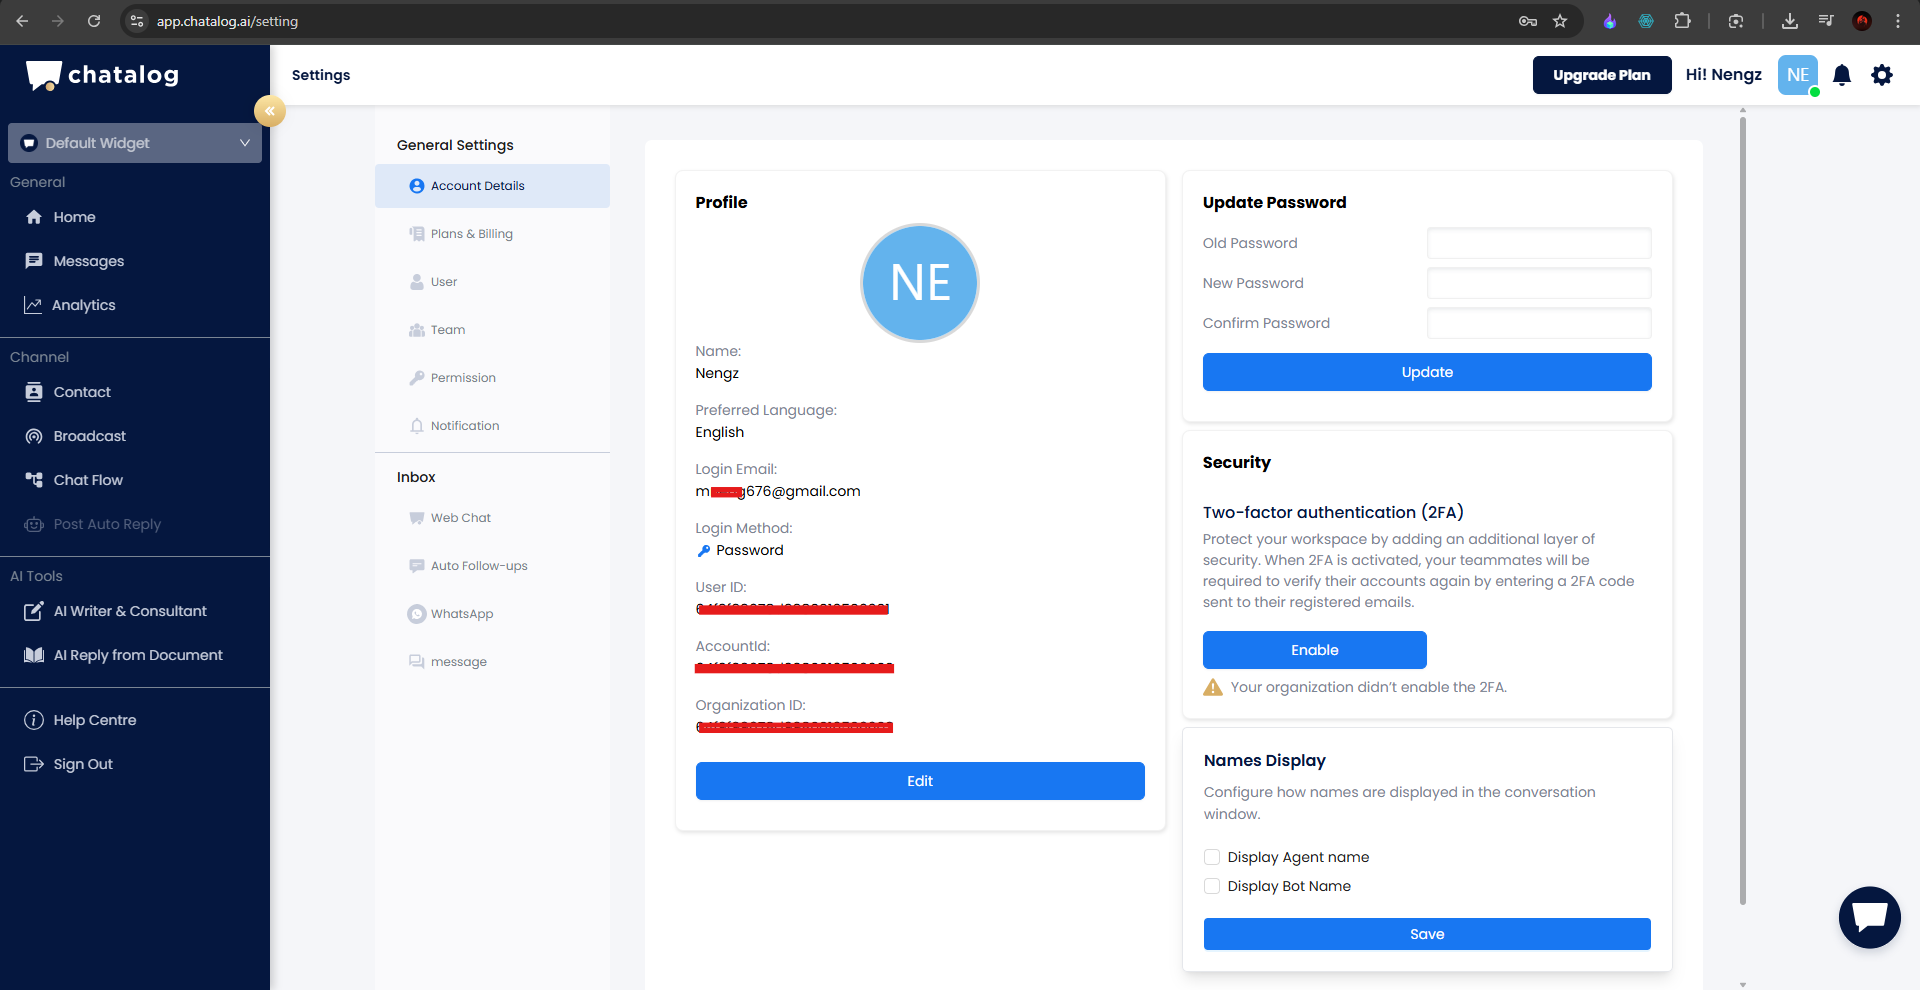Click the site information icon in address bar
1920x990 pixels.
137,21
